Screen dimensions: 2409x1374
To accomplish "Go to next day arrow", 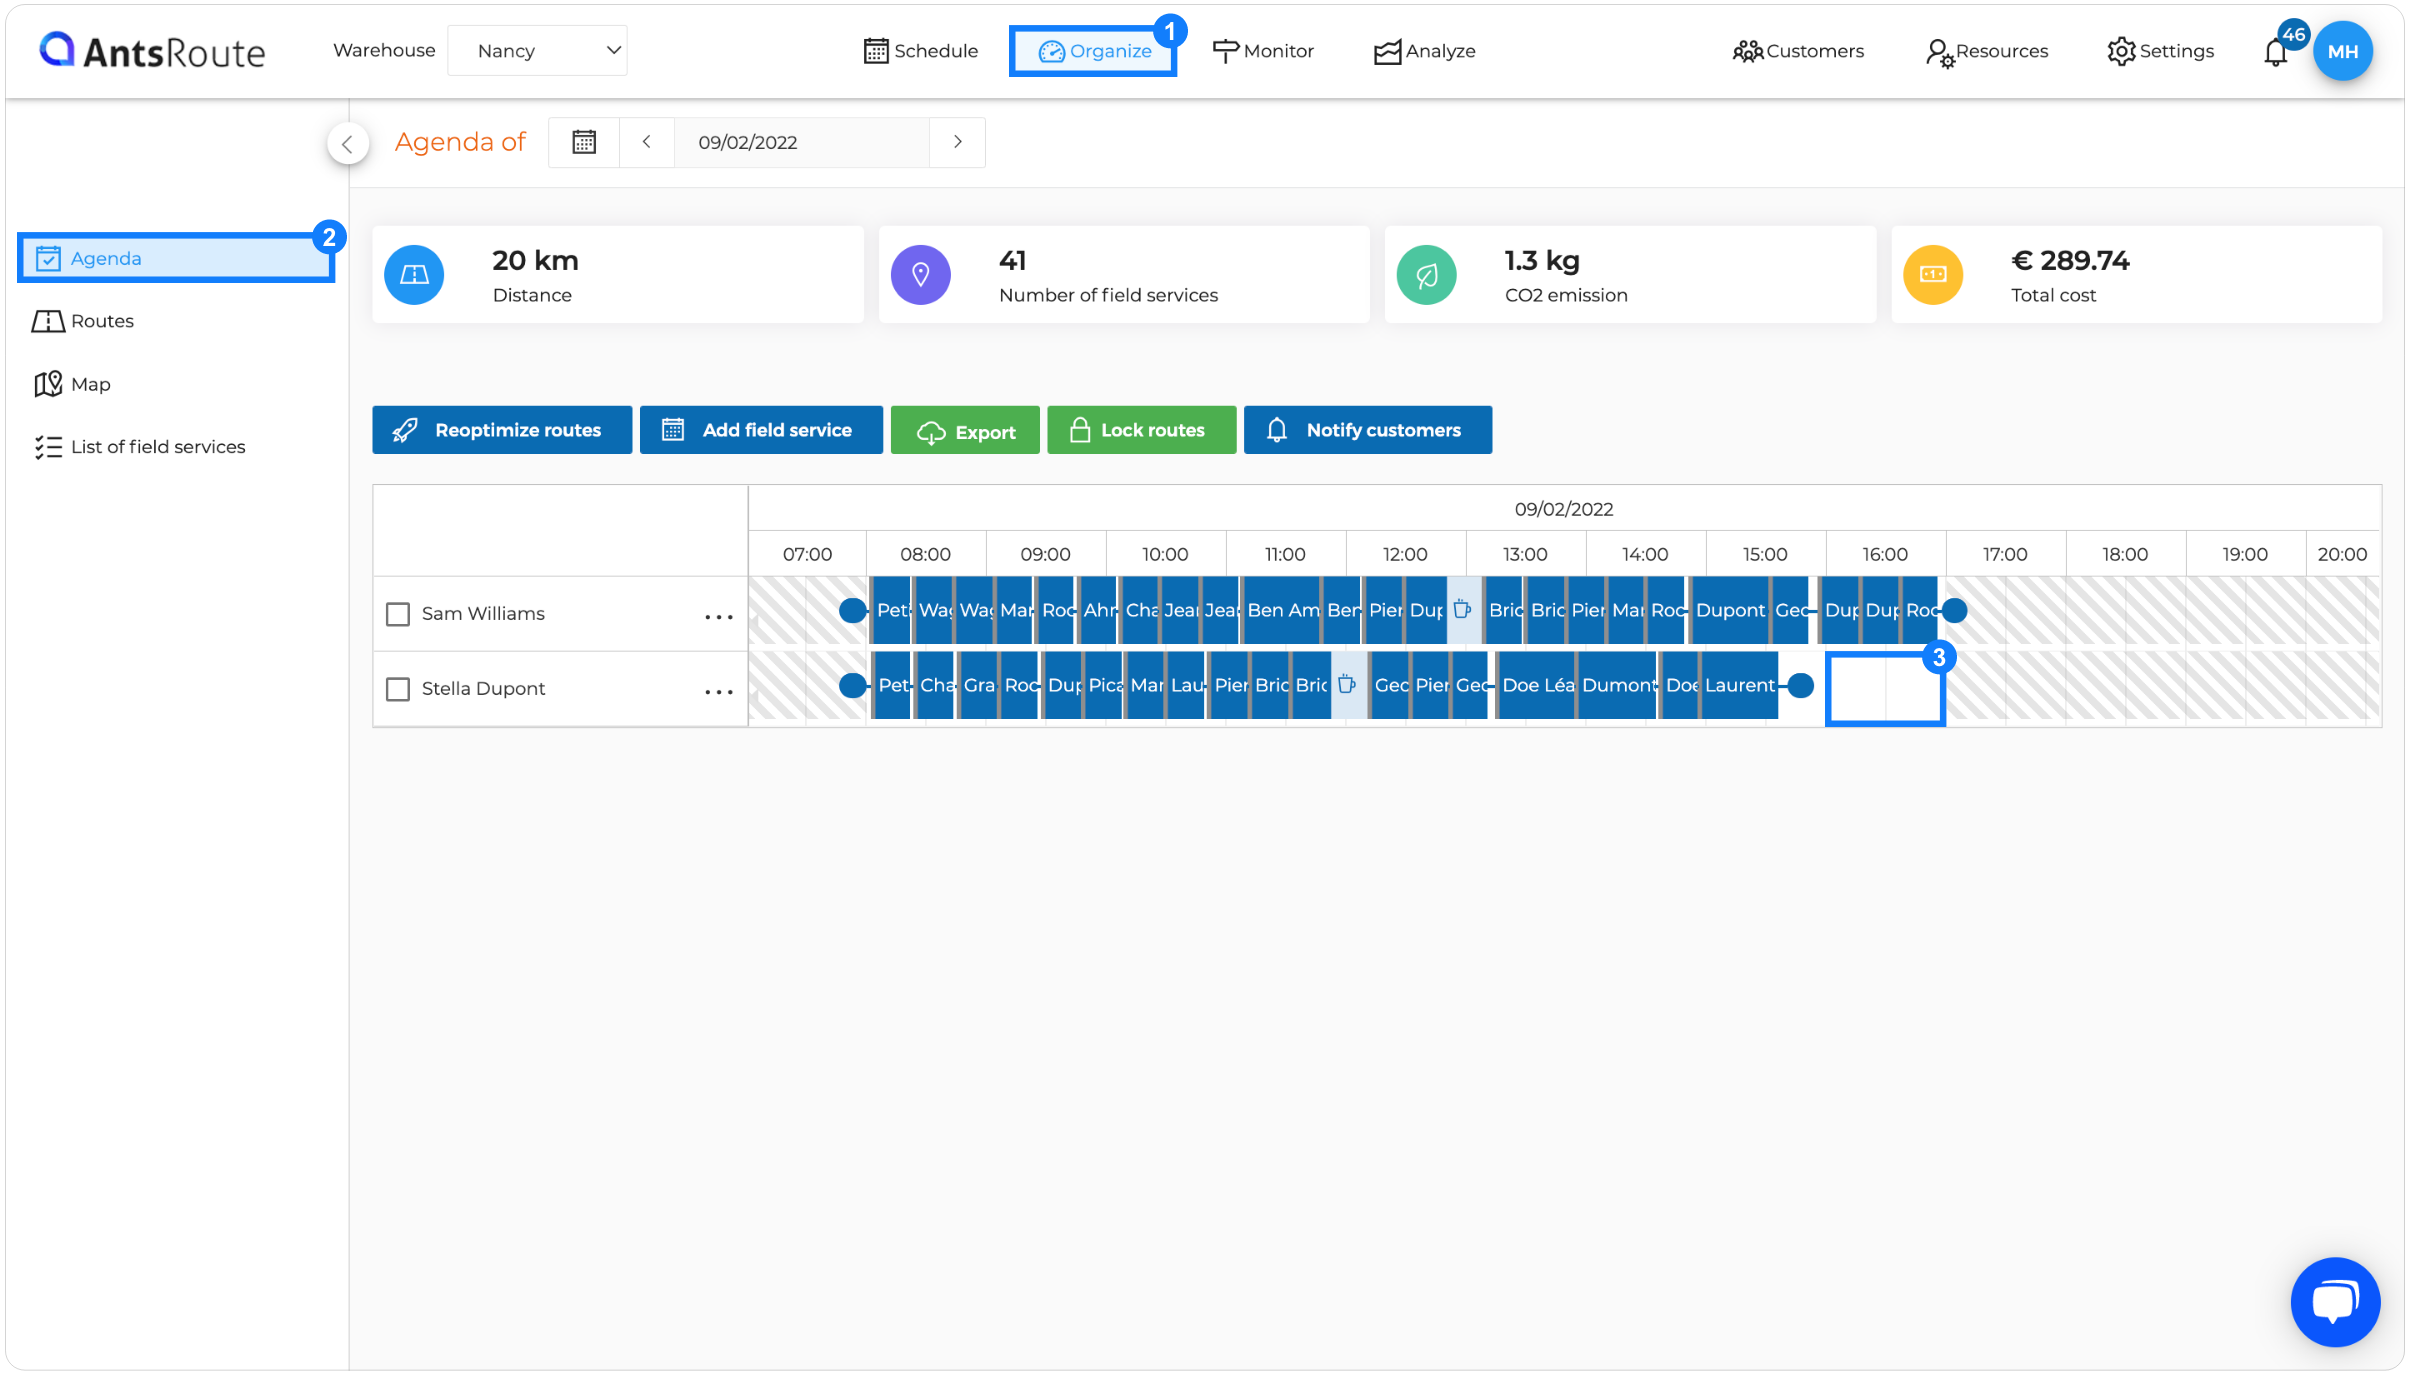I will click(x=957, y=142).
